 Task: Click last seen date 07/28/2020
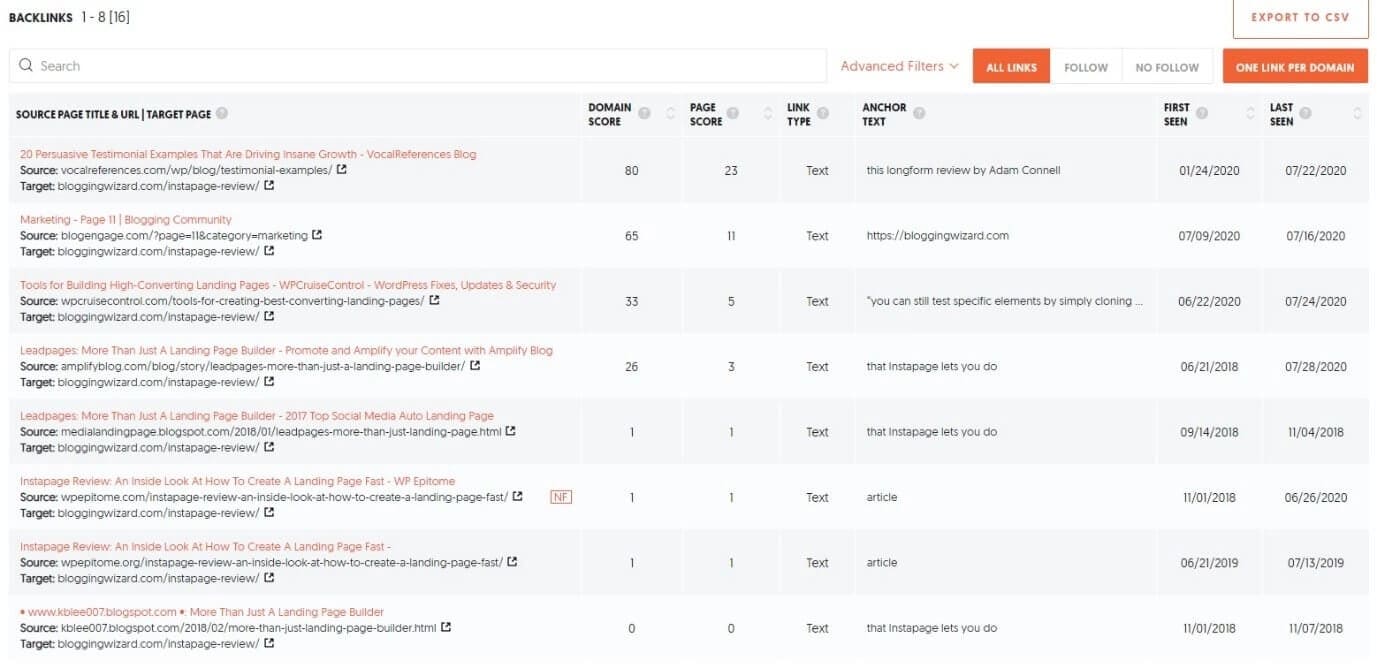1315,367
